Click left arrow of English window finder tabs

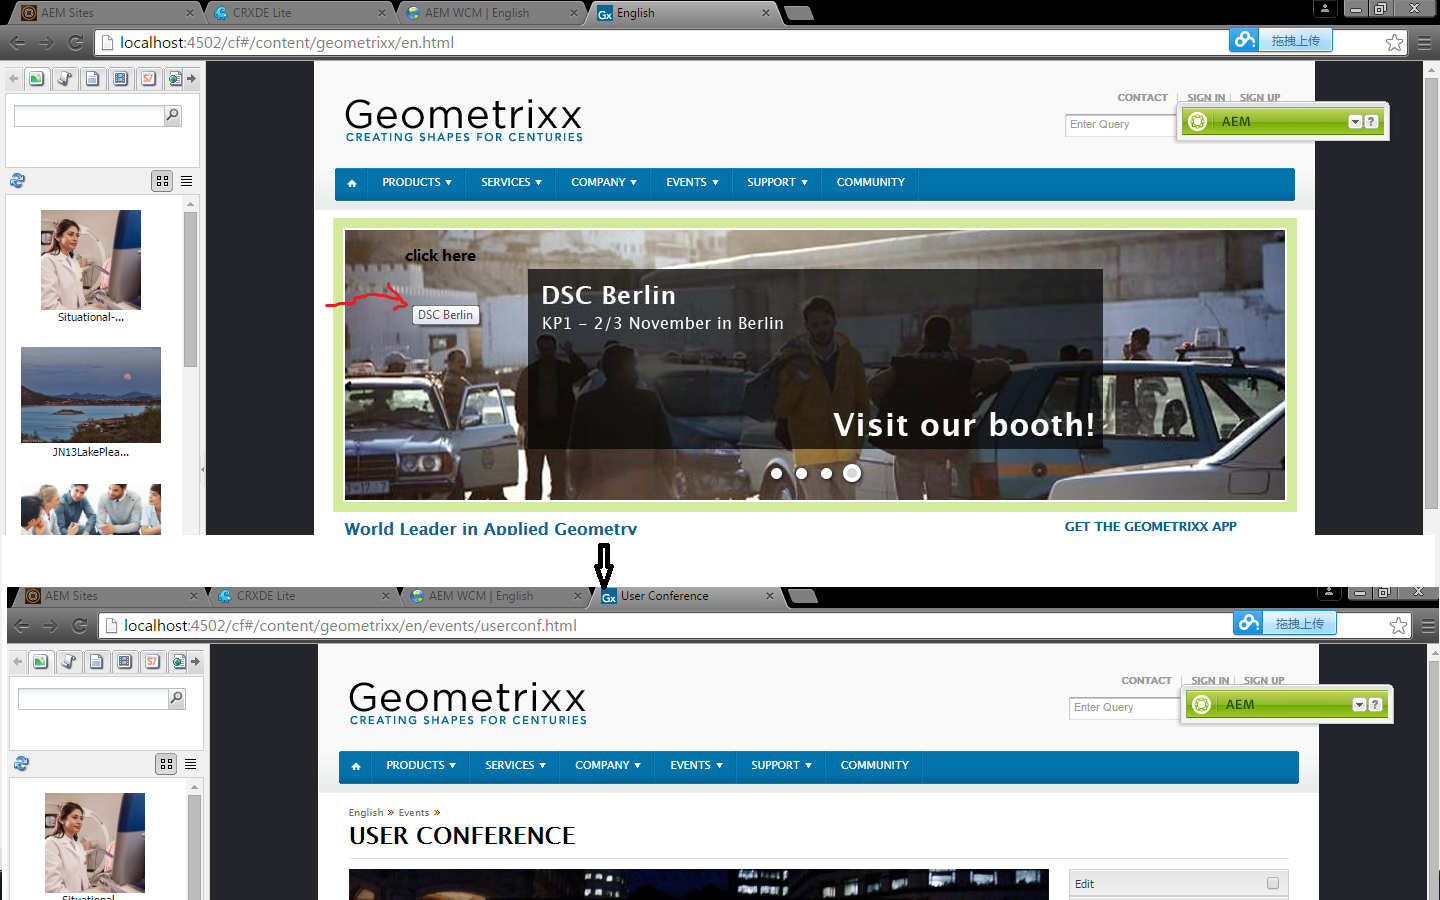(x=14, y=79)
